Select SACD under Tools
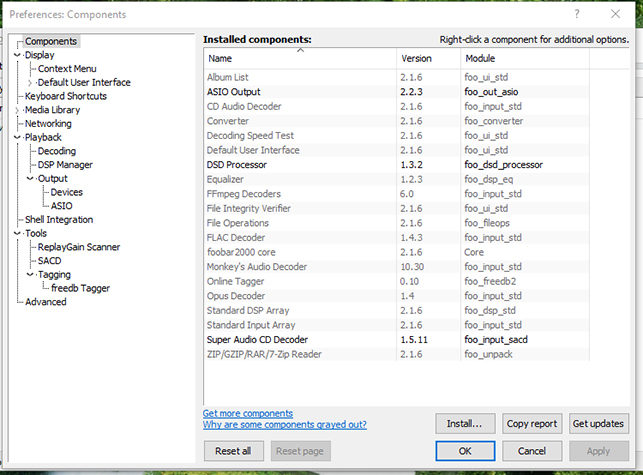The width and height of the screenshot is (643, 475). (x=49, y=261)
